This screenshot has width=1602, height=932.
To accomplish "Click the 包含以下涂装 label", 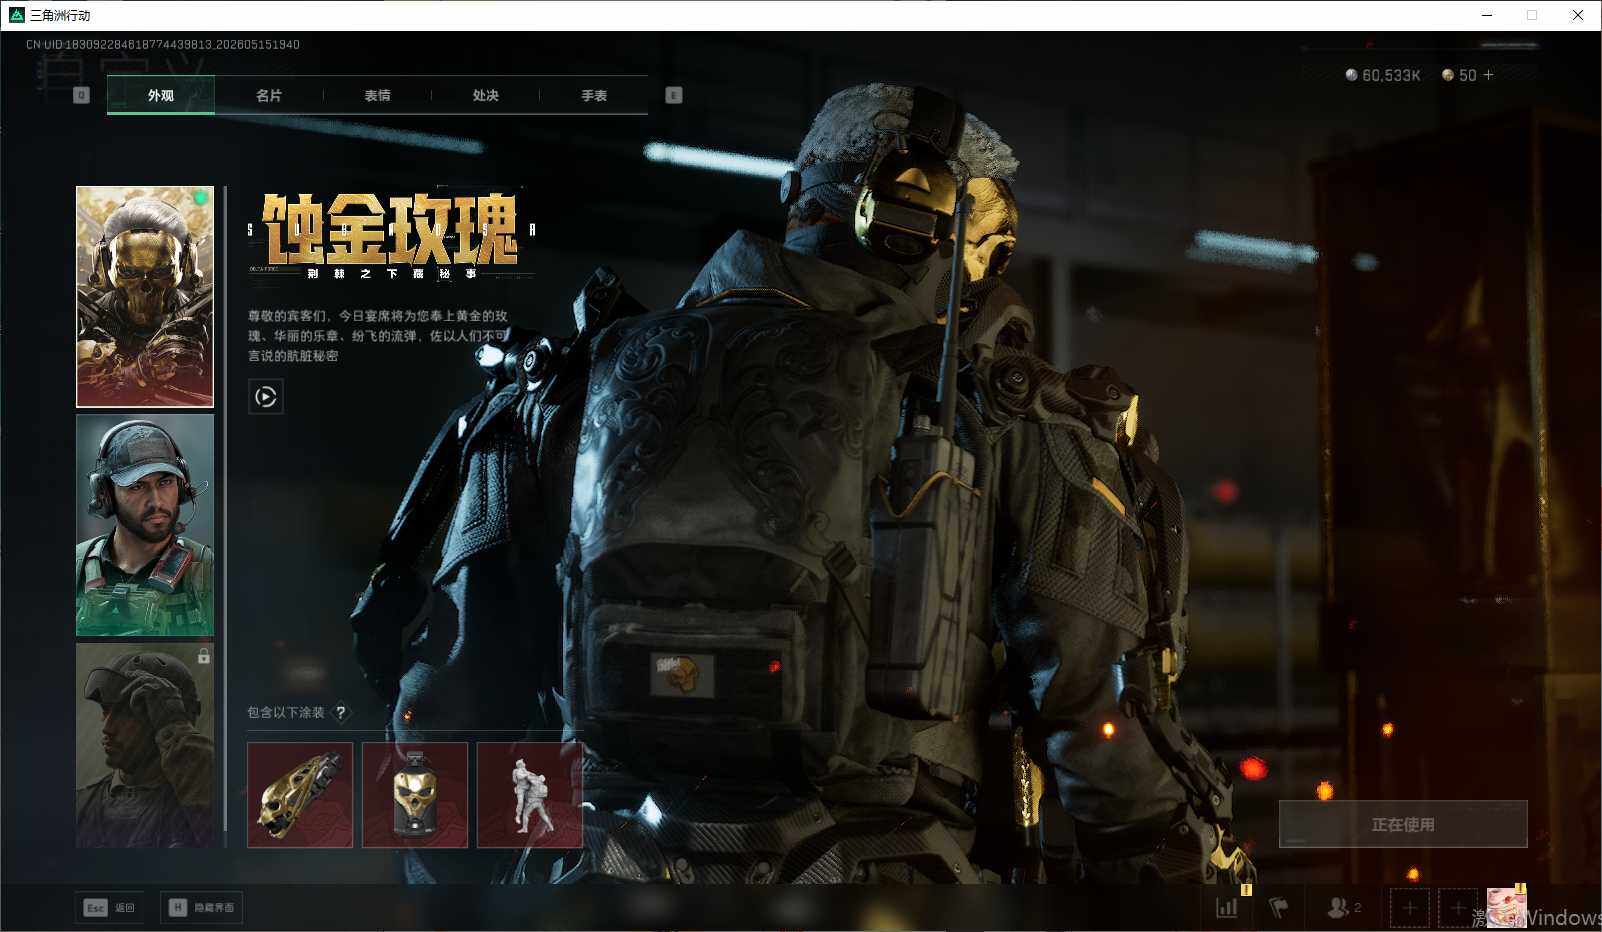I will pyautogui.click(x=286, y=712).
